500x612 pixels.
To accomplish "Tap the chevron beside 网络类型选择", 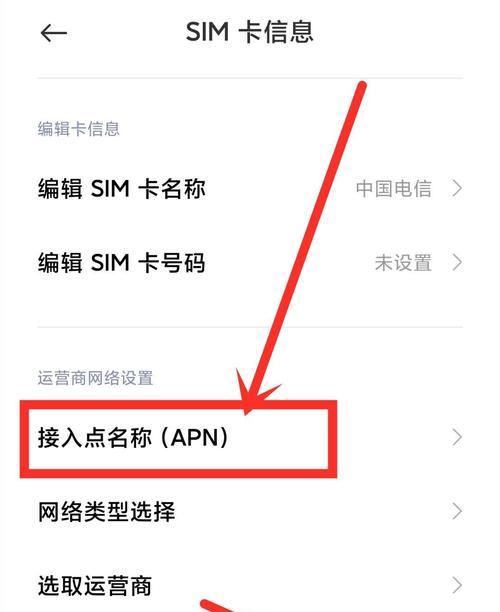I will click(457, 511).
